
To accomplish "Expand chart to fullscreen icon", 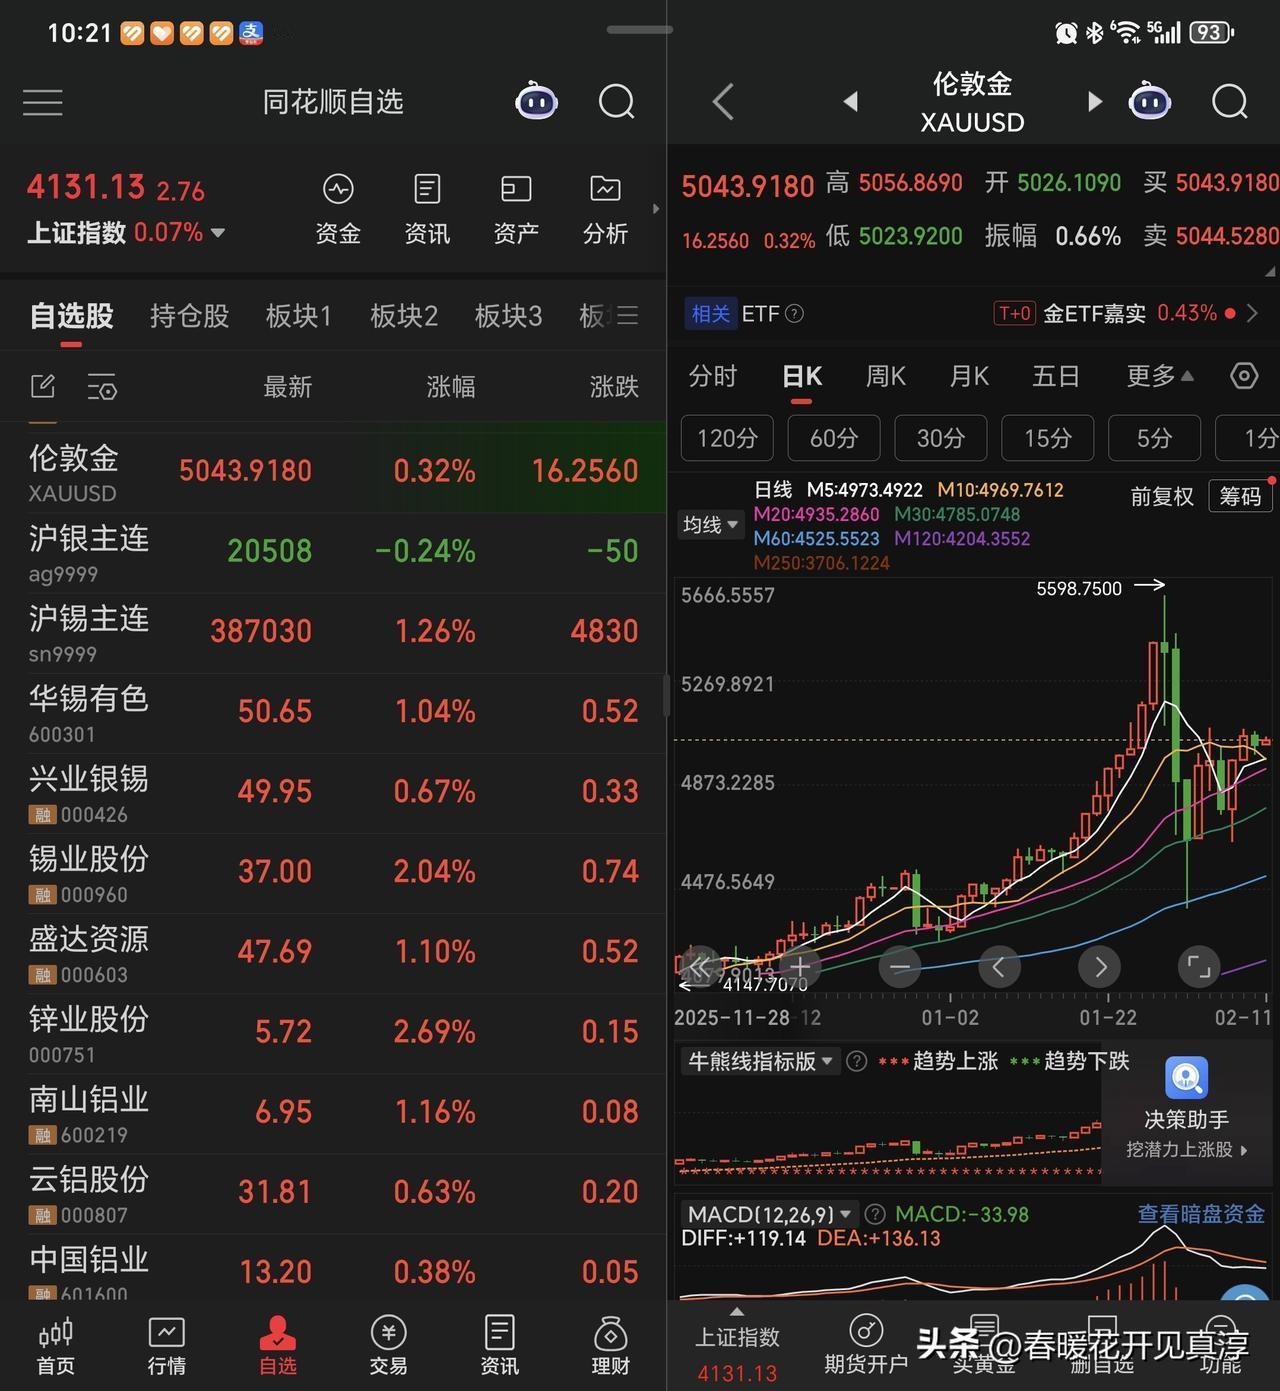I will click(1198, 967).
